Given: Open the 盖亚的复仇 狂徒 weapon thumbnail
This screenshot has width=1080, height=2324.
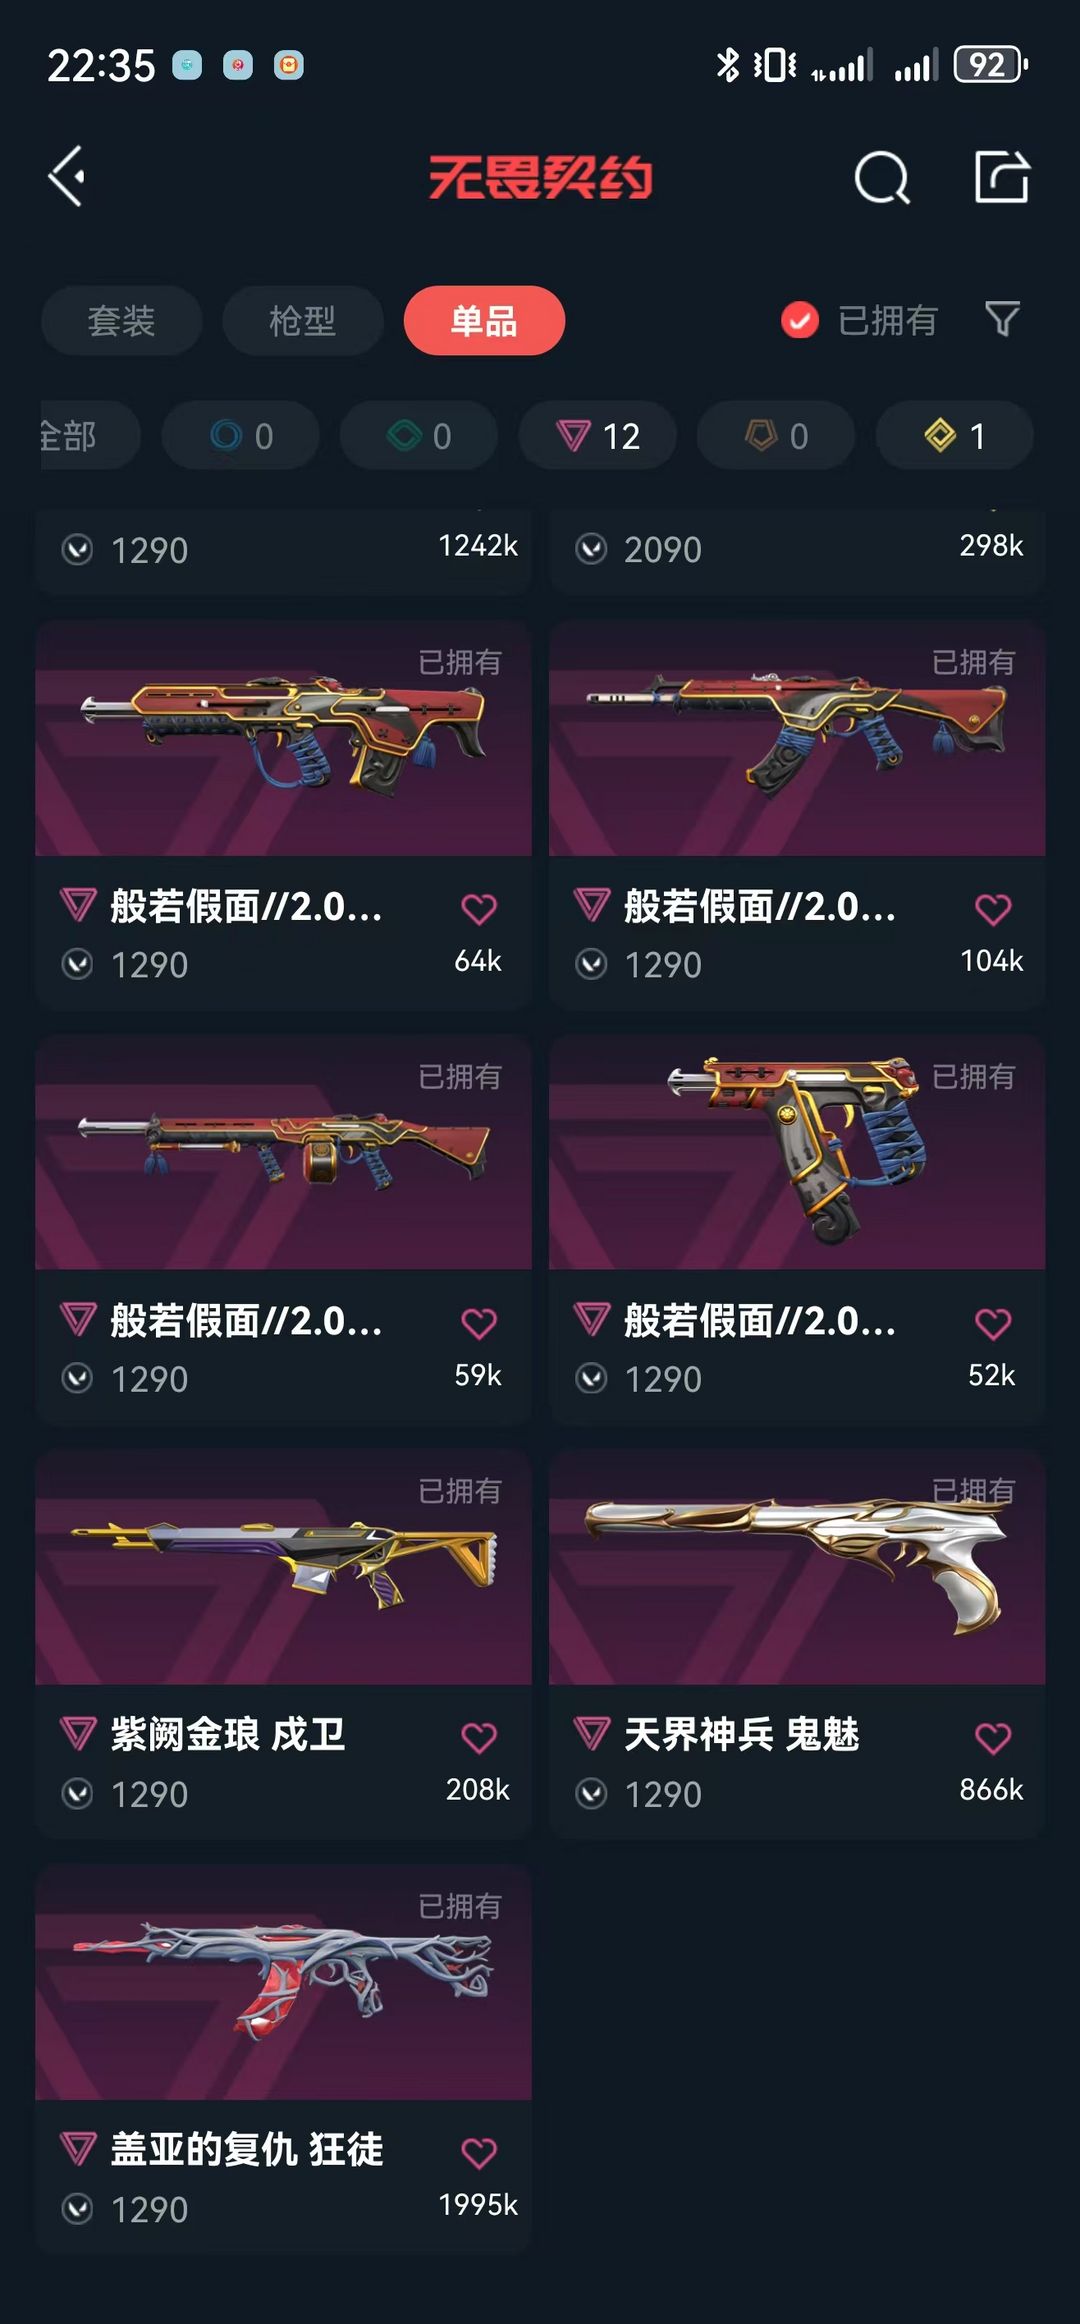Looking at the screenshot, I should tap(283, 1982).
